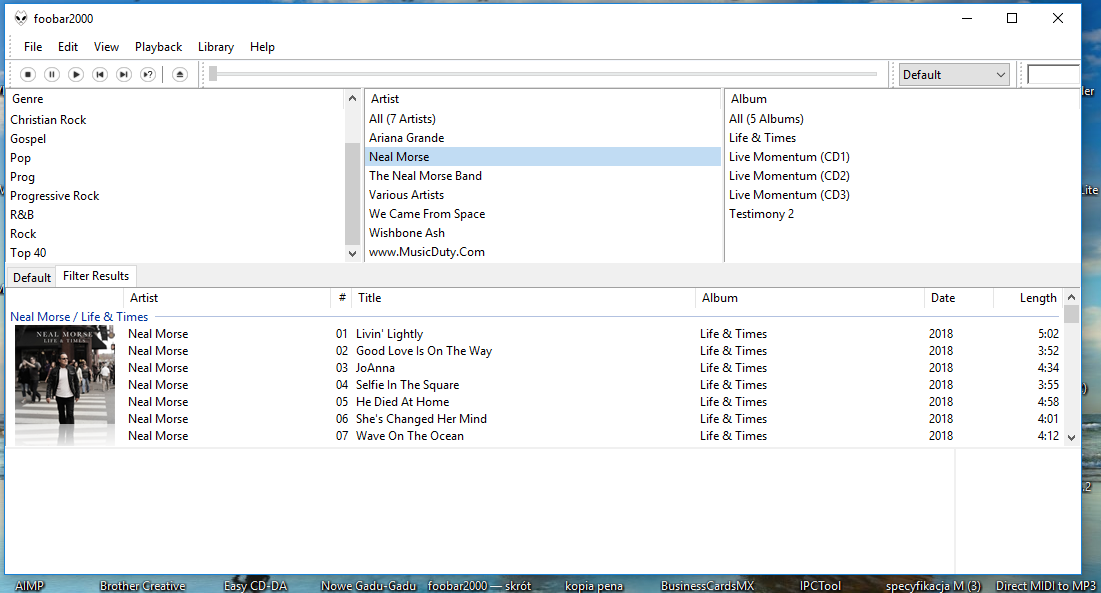Click the Neal Morse / Life & Times group header
This screenshot has width=1101, height=593.
point(79,317)
